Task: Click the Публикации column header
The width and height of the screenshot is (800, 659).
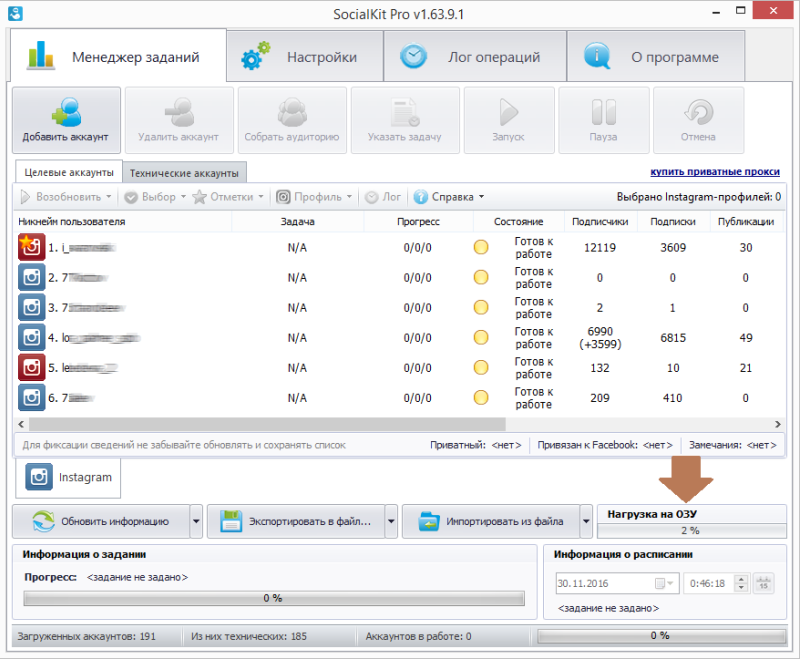Action: tap(746, 222)
